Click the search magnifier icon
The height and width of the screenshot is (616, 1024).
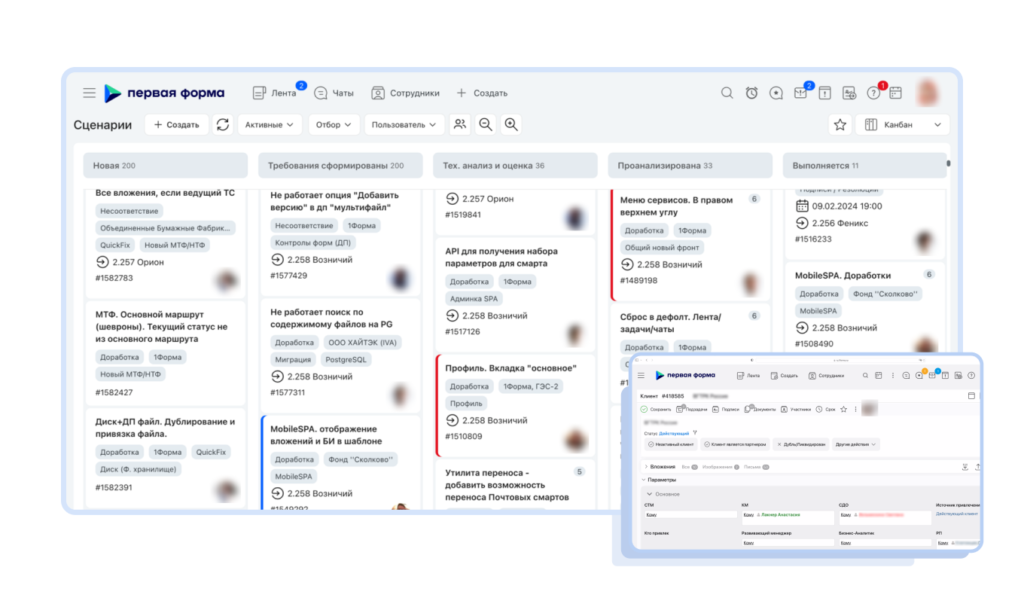pos(727,93)
